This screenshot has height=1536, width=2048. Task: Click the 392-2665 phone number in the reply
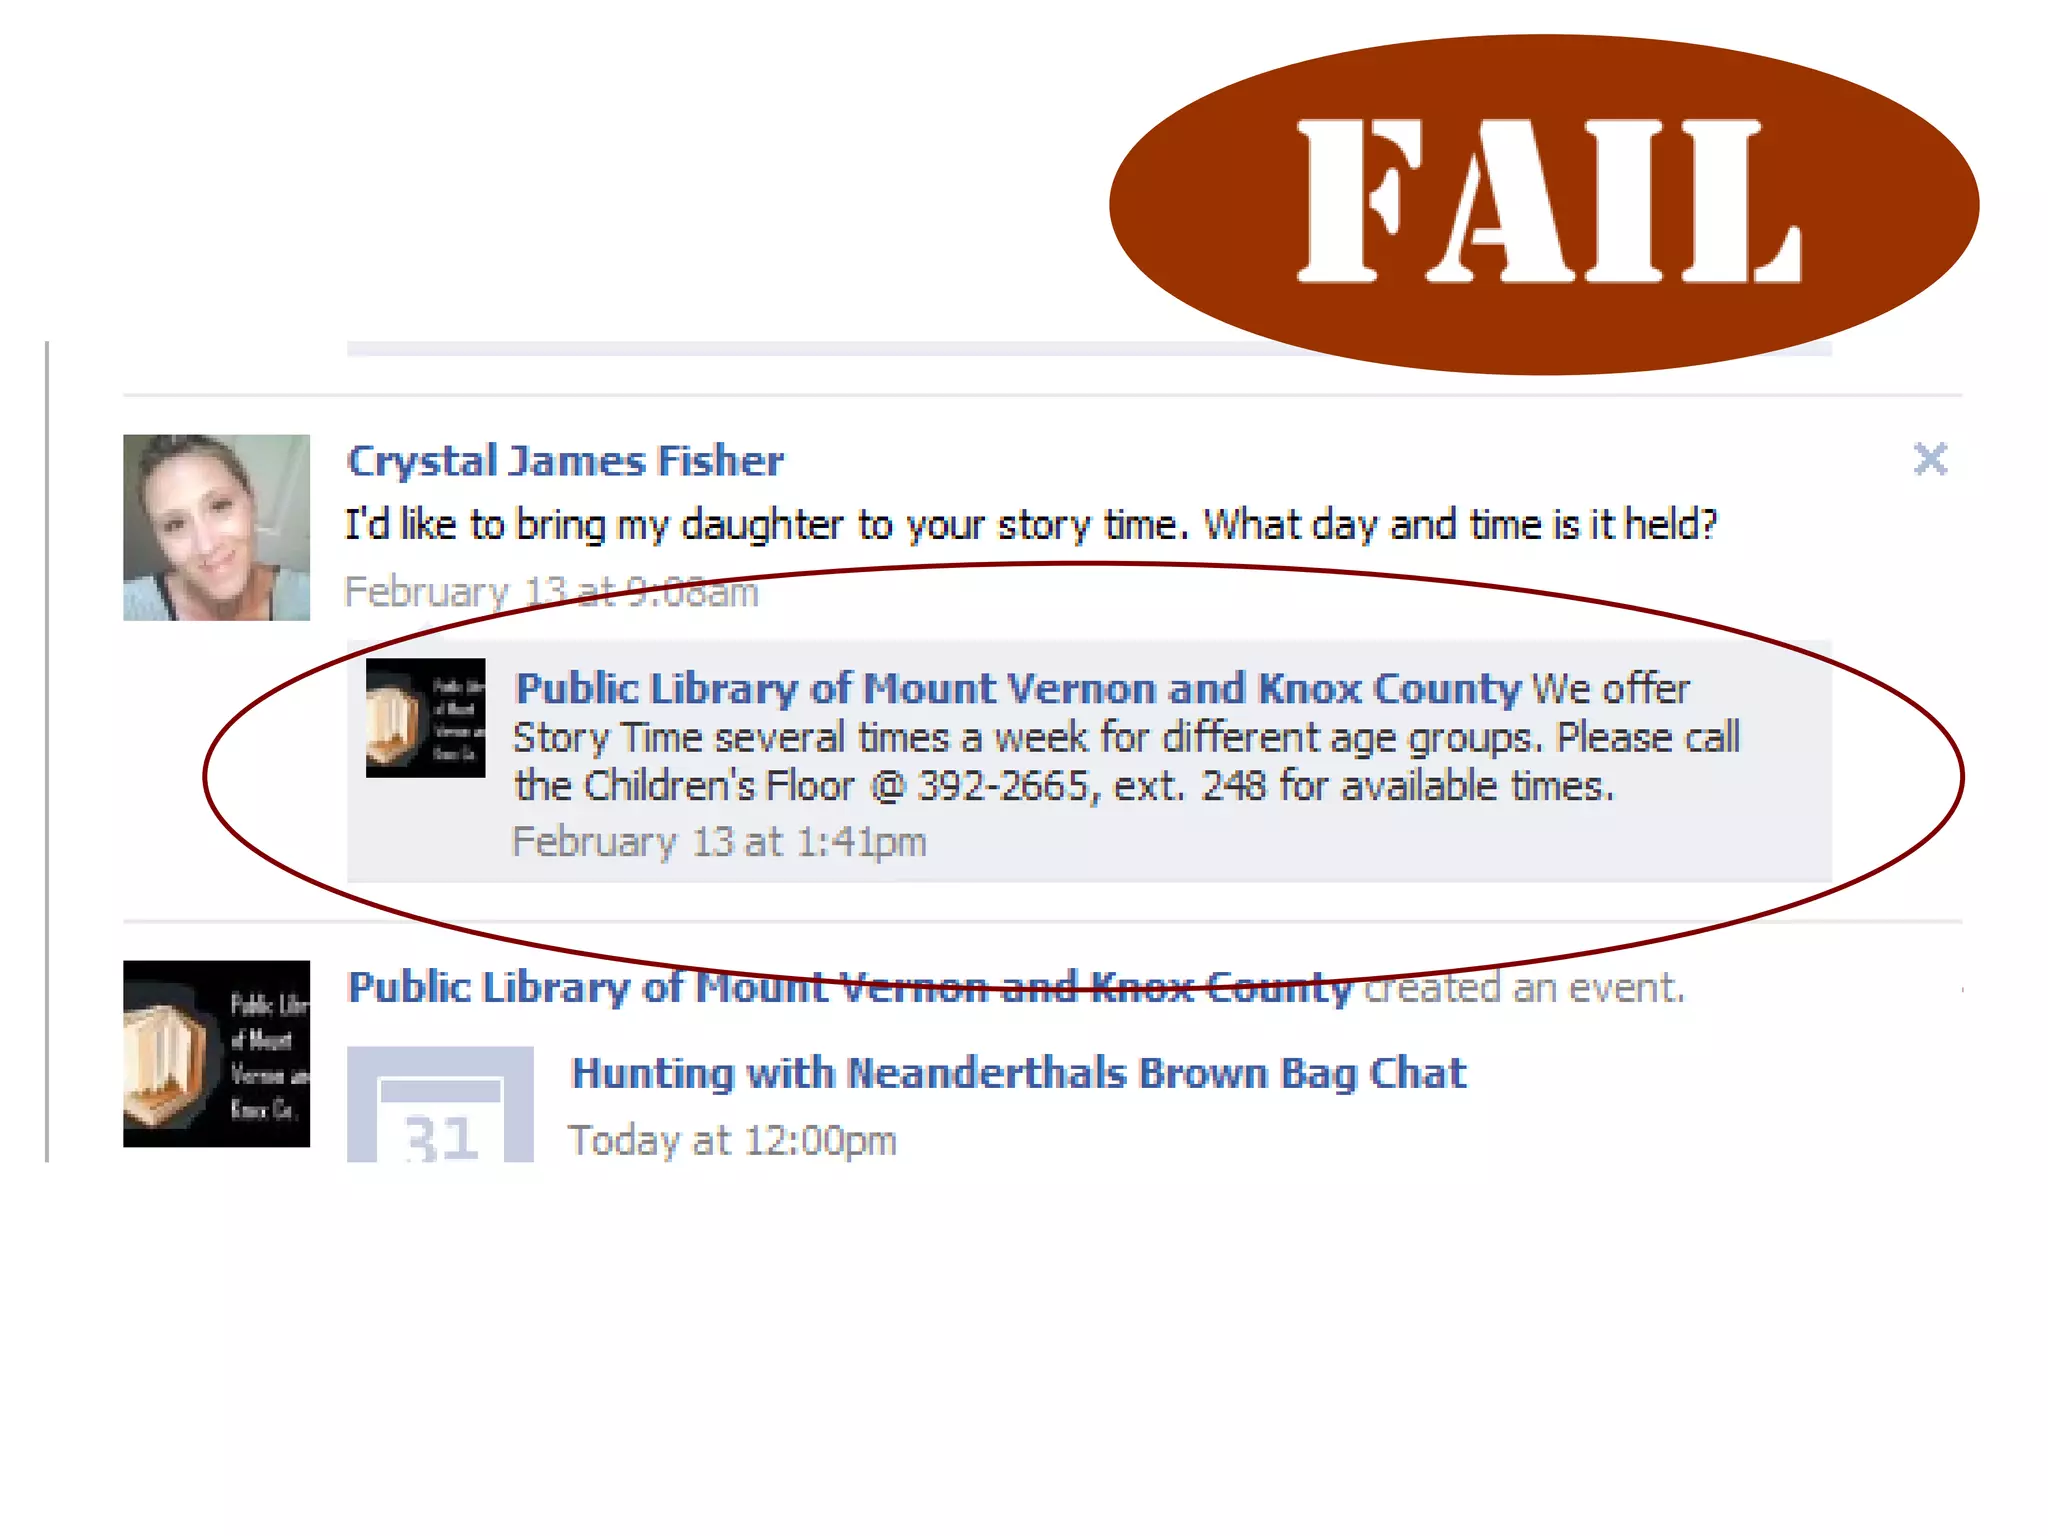point(1003,786)
